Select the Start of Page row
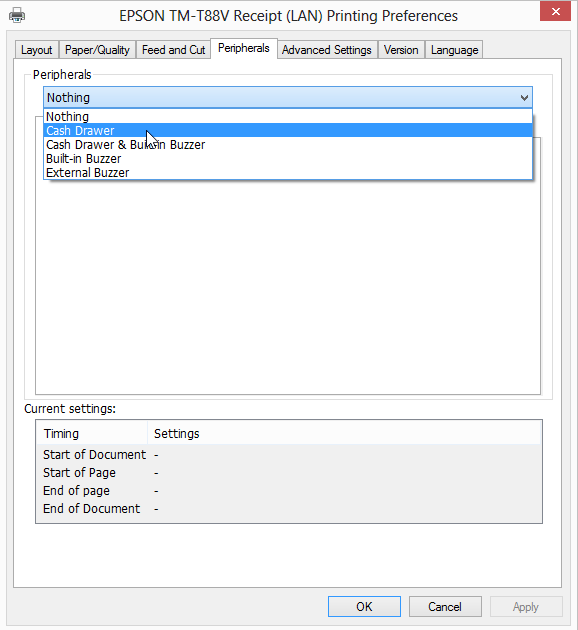The width and height of the screenshot is (578, 630). (289, 472)
